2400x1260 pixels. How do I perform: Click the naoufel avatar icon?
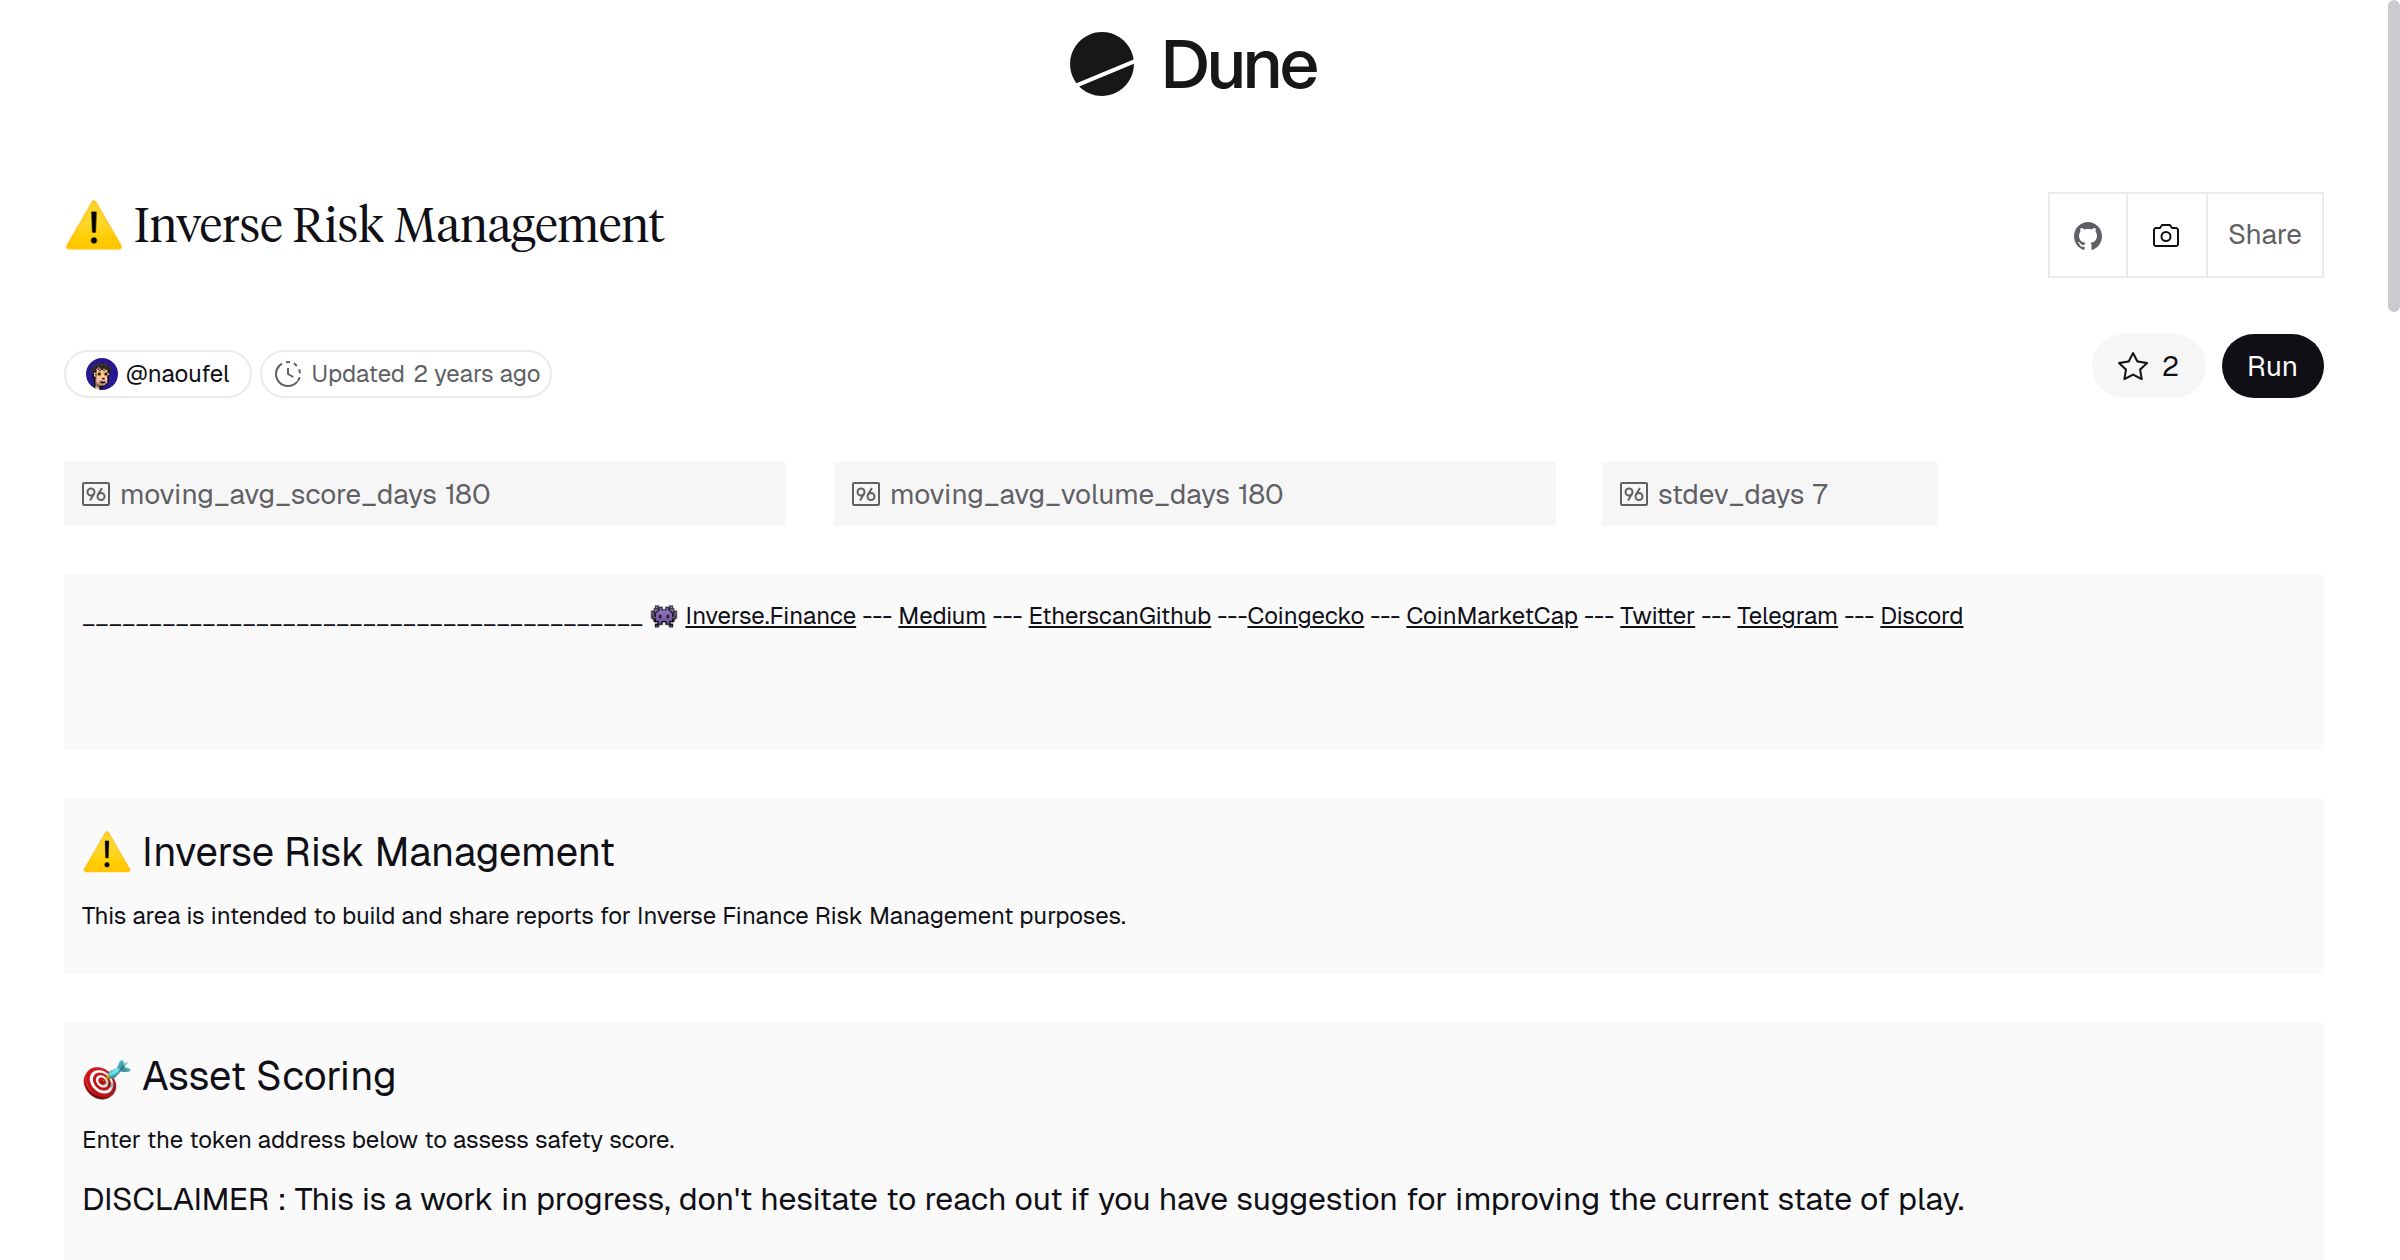(101, 374)
